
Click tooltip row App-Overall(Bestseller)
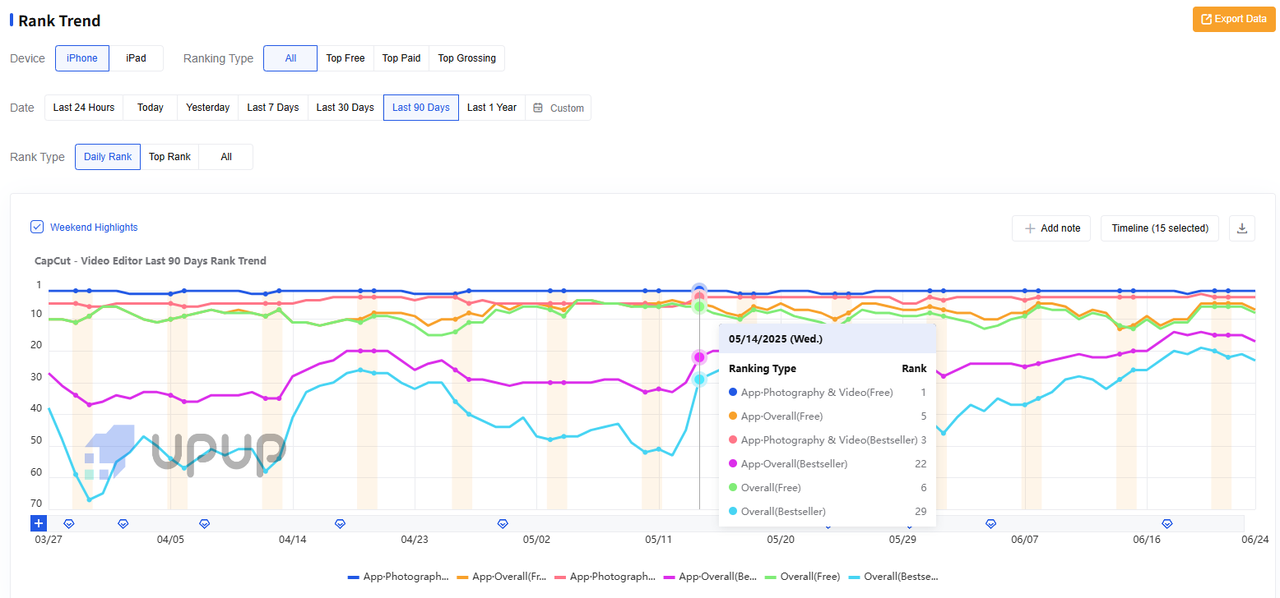[827, 464]
